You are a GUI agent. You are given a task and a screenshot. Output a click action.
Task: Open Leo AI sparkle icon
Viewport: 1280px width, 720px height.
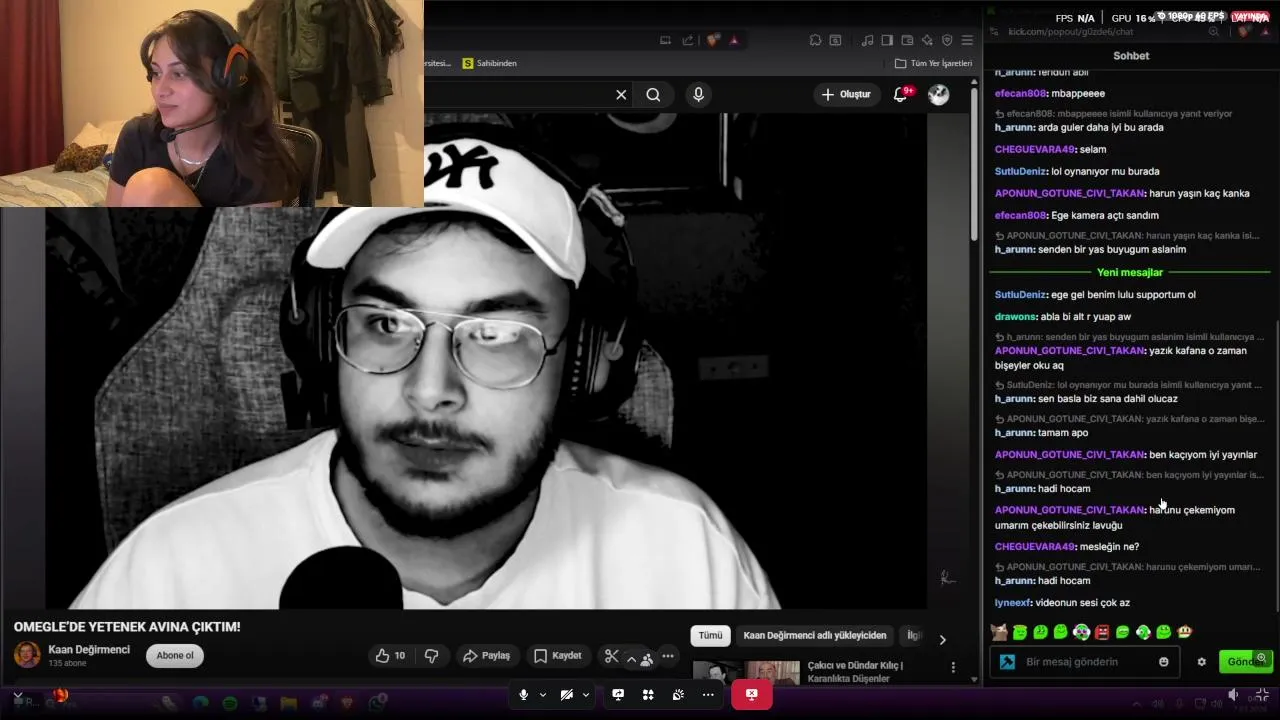[927, 40]
